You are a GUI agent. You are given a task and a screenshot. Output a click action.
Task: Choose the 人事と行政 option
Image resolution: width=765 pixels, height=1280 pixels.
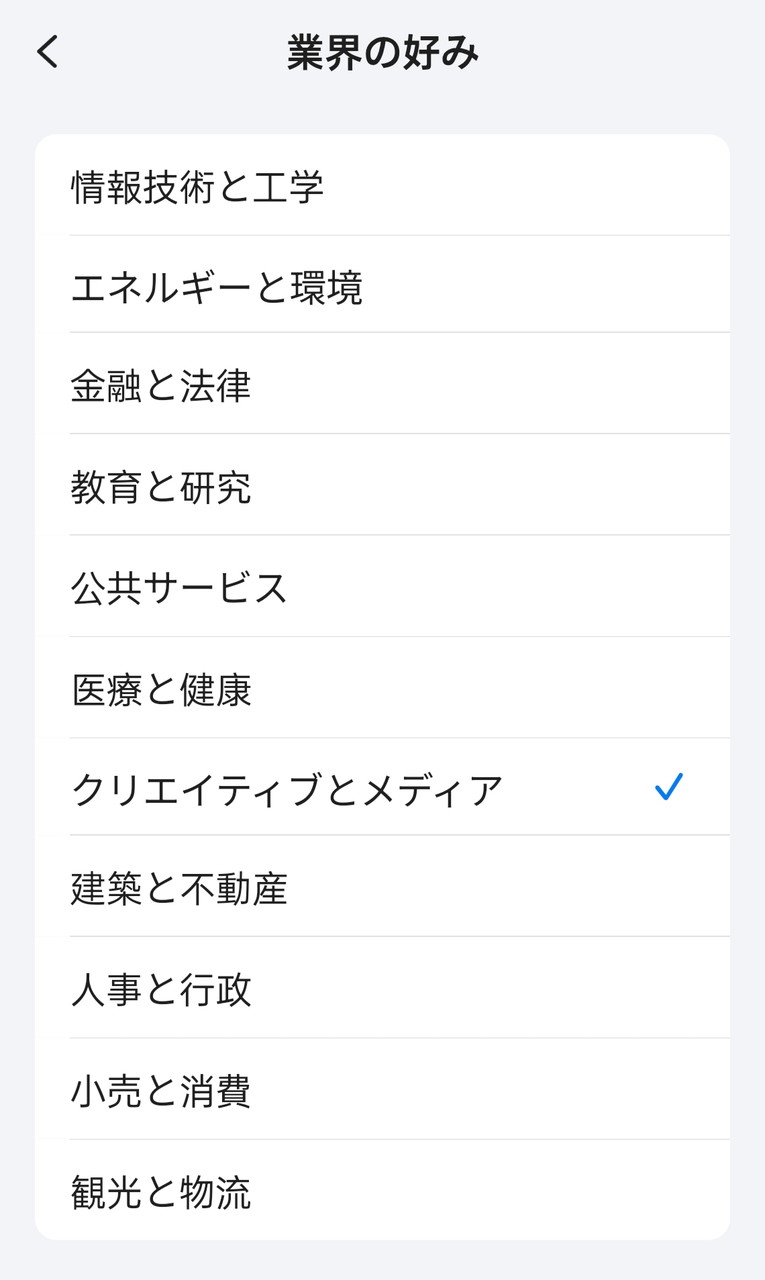[161, 990]
